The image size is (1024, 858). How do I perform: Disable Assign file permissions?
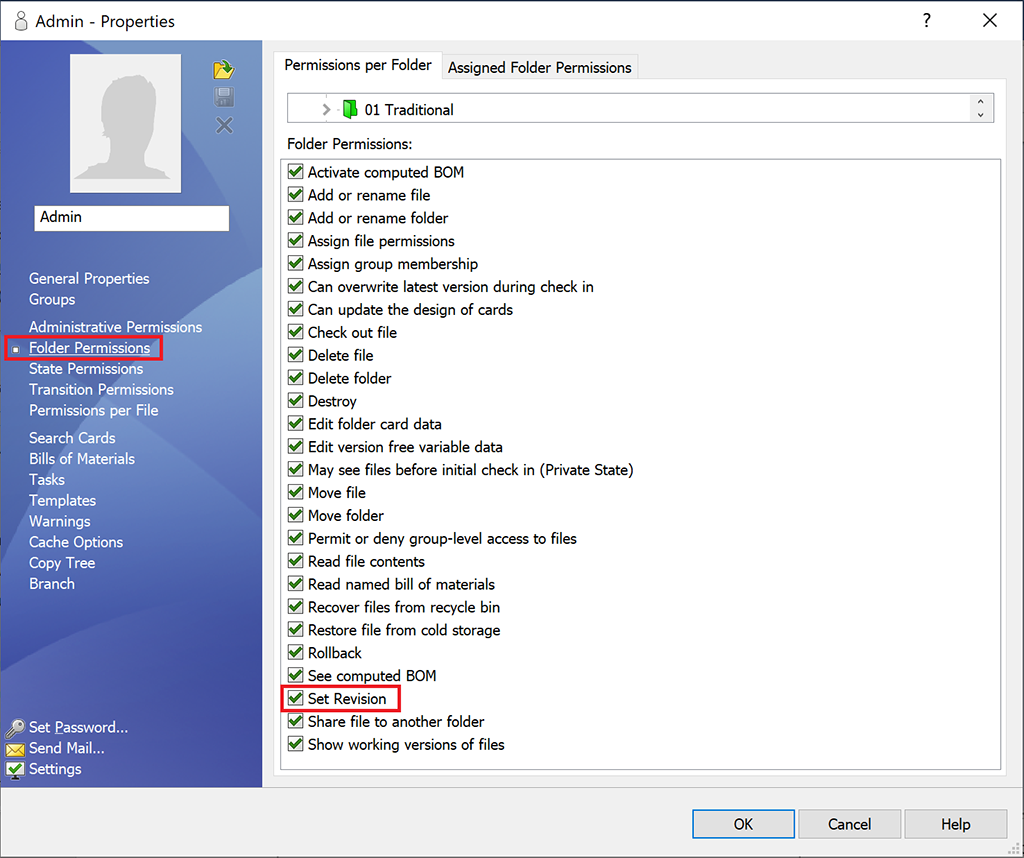(x=295, y=240)
